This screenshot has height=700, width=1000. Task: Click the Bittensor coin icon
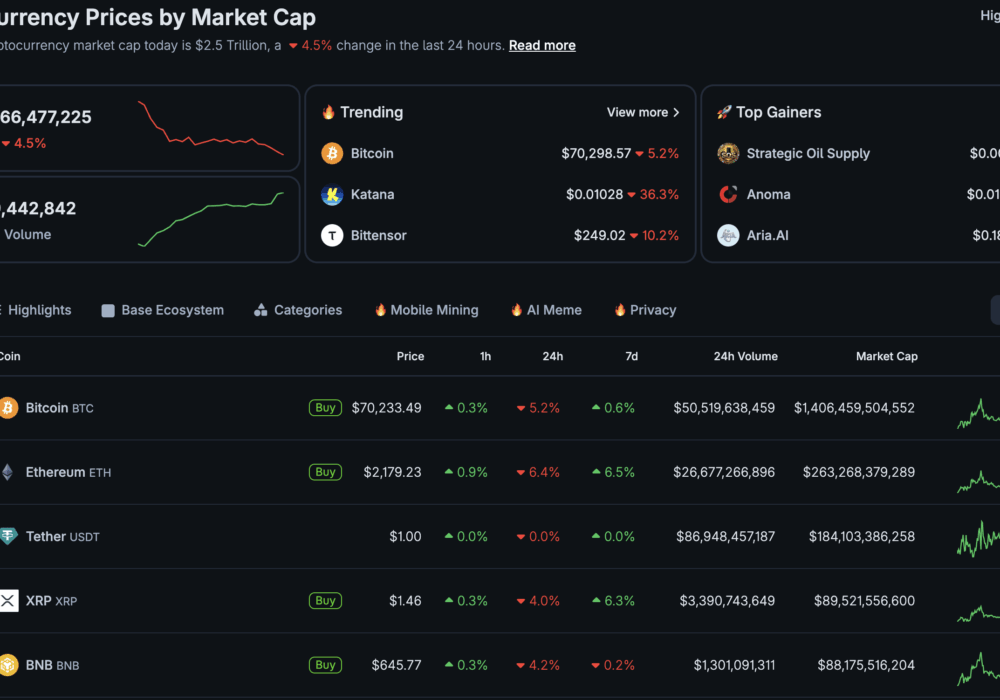332,236
